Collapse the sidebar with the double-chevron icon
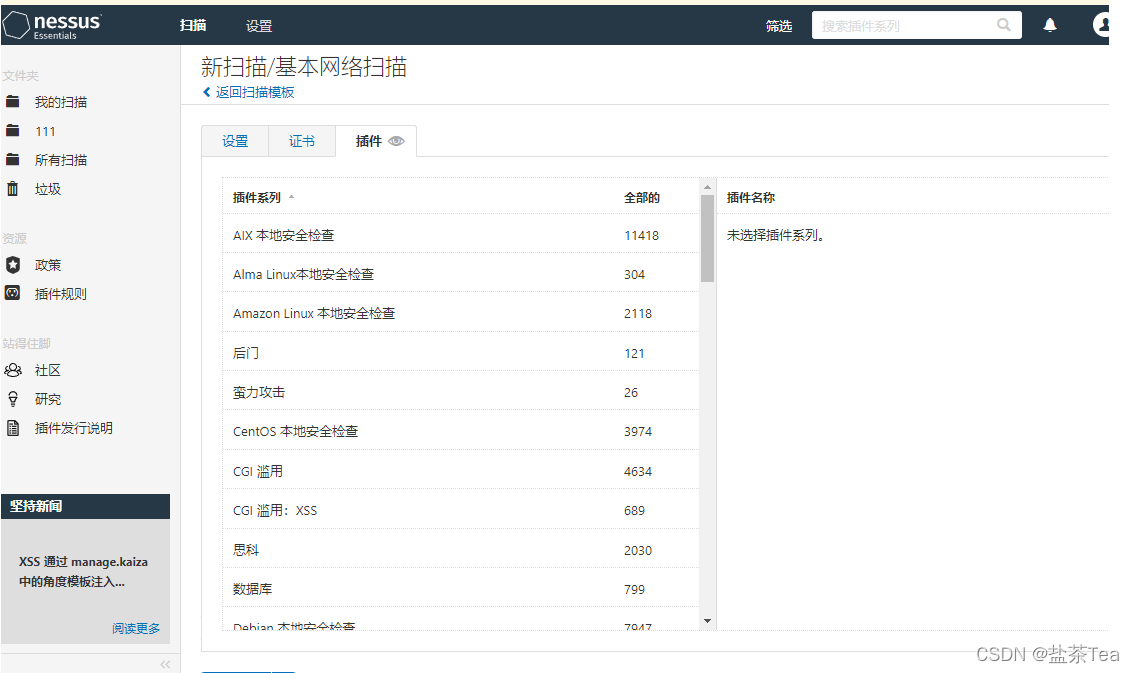This screenshot has width=1134, height=673. (x=165, y=664)
